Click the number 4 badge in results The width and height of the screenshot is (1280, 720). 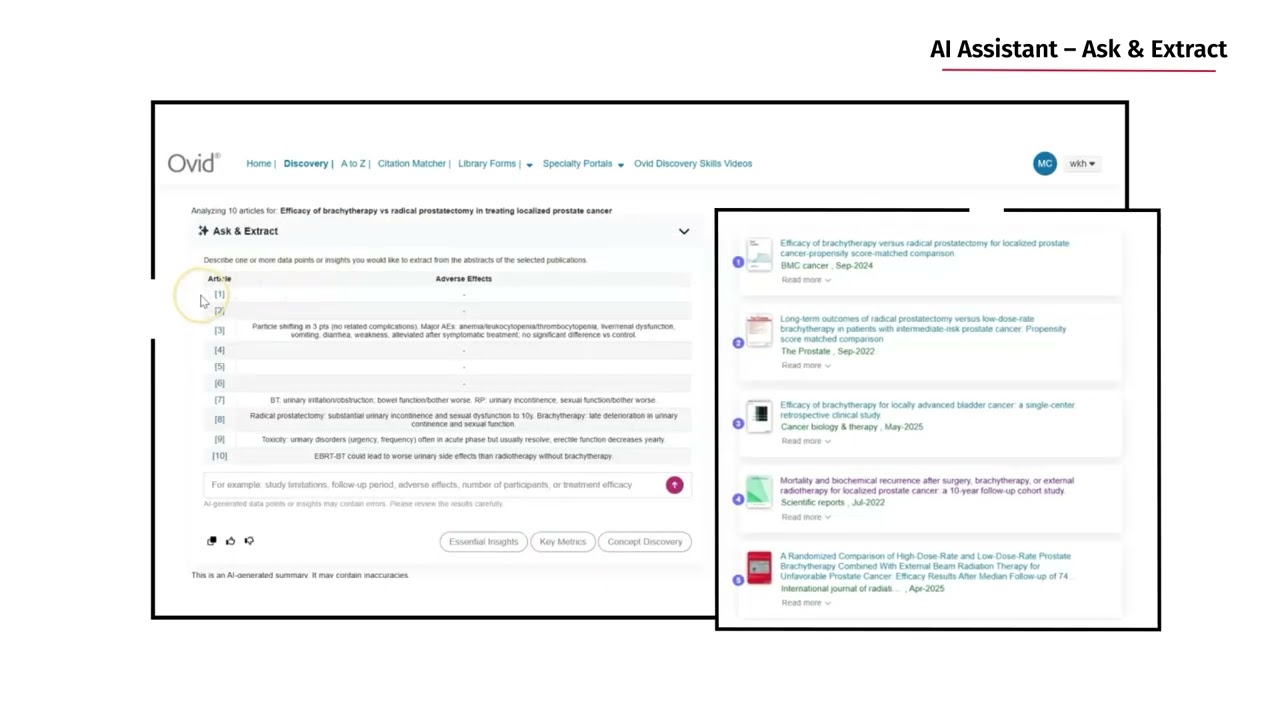point(738,499)
